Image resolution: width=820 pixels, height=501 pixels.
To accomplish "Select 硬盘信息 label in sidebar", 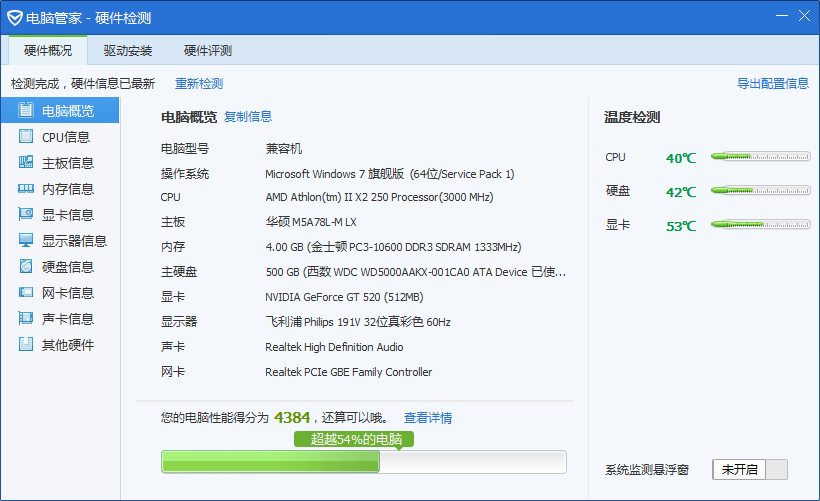I will point(67,267).
